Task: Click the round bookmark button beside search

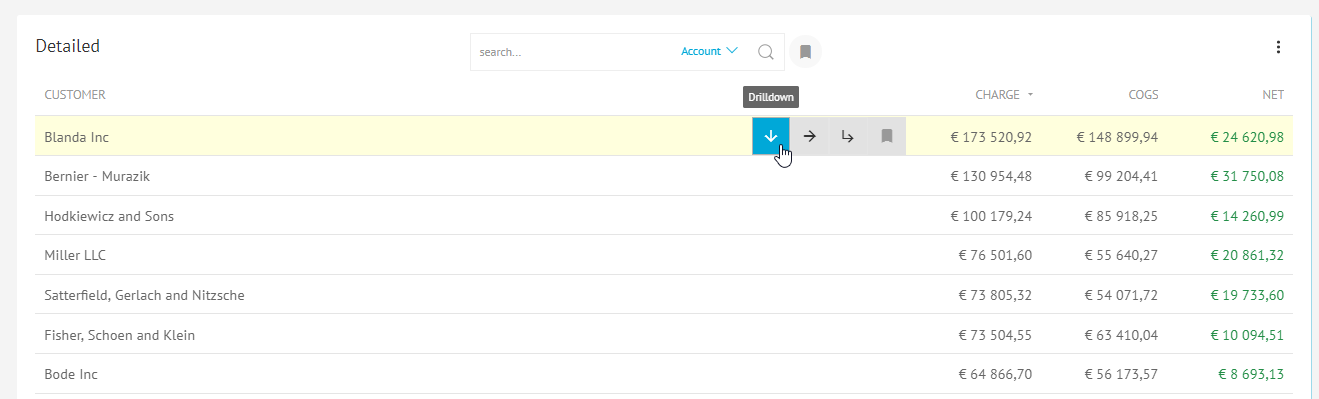Action: (806, 52)
